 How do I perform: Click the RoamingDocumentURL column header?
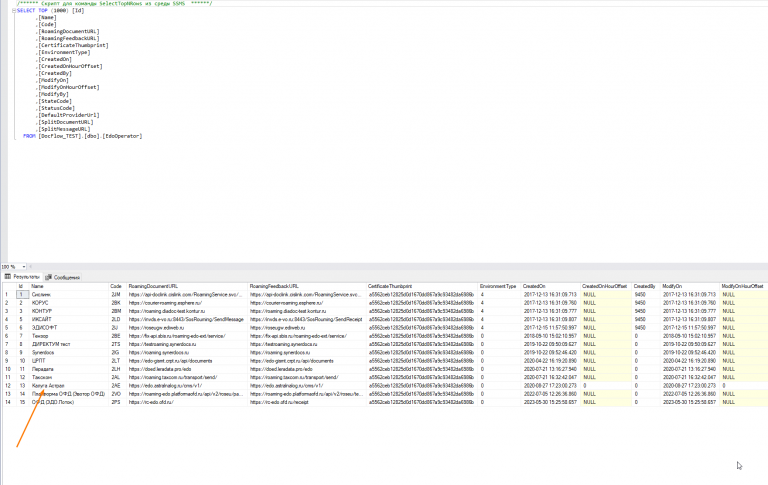[187, 286]
